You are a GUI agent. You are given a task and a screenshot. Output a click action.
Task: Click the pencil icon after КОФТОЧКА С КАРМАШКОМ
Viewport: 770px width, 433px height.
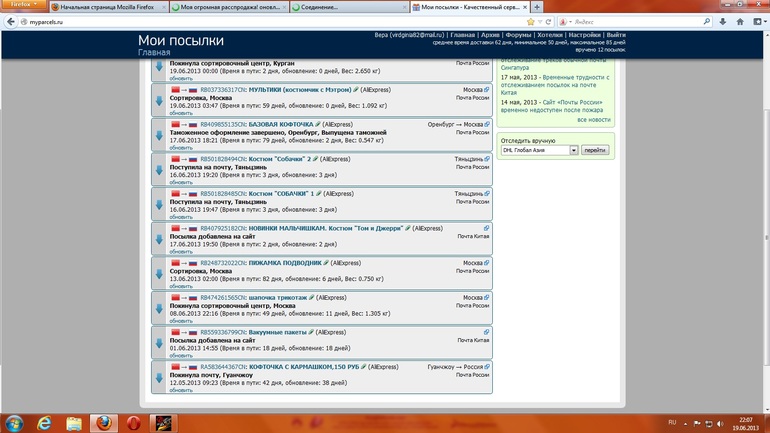pyautogui.click(x=363, y=367)
